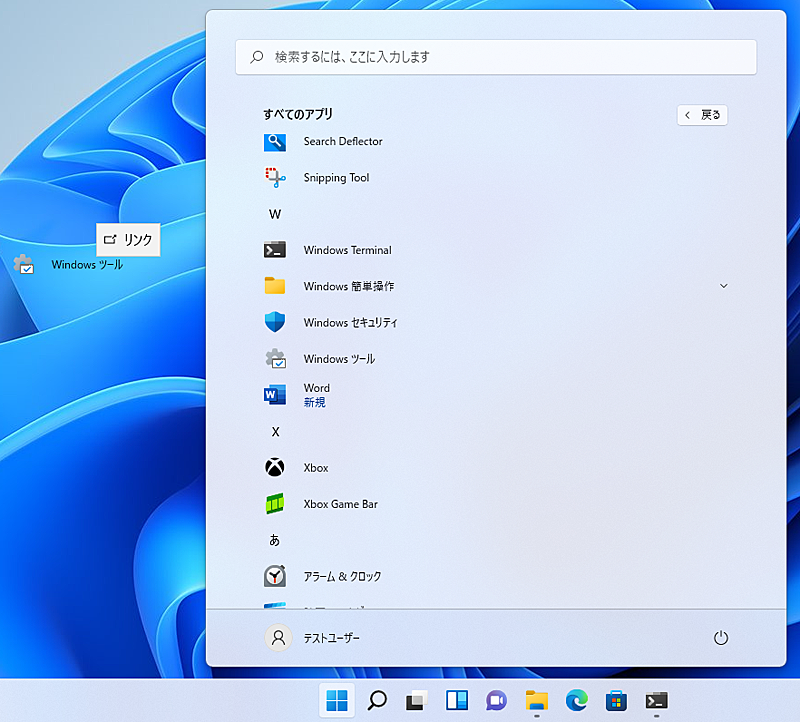Open アラーム & クロック clock icon
The image size is (800, 722).
[x=274, y=576]
